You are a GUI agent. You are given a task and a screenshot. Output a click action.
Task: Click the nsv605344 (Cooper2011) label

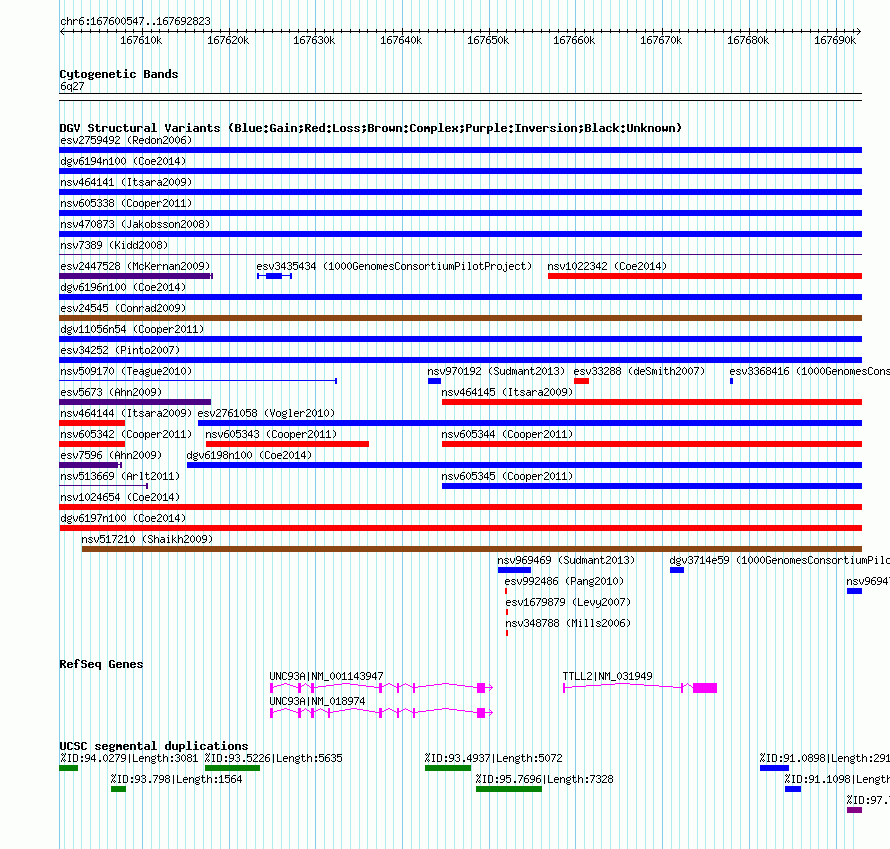(x=507, y=434)
